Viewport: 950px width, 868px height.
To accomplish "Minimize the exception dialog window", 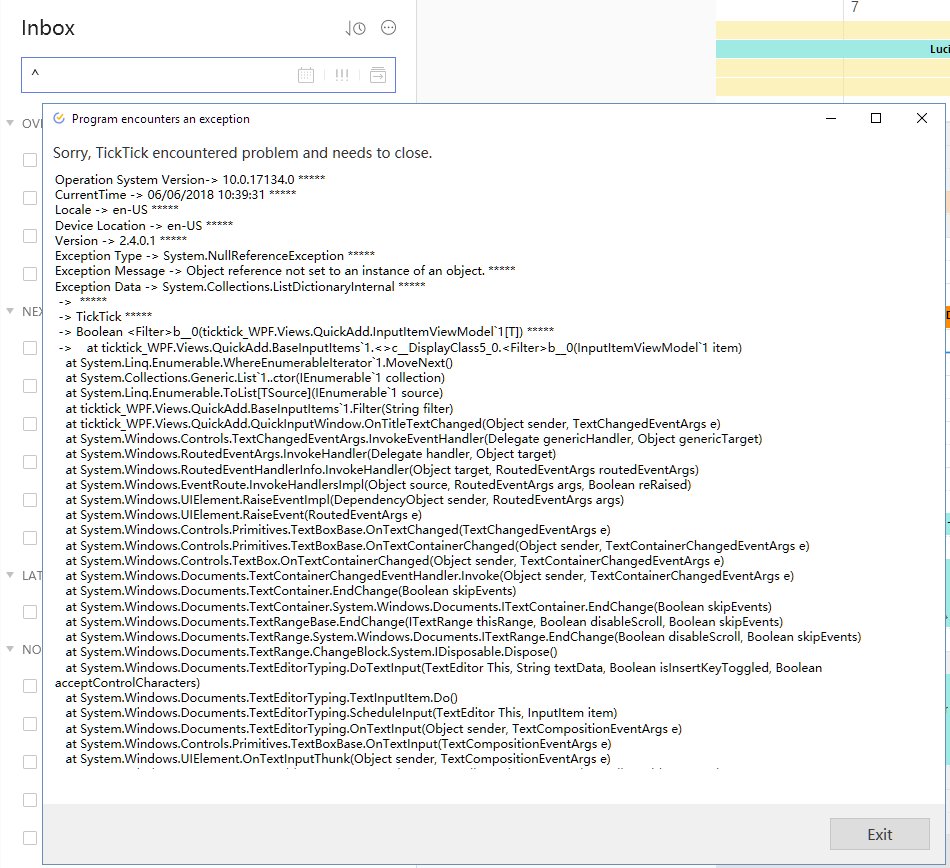I will coord(831,118).
